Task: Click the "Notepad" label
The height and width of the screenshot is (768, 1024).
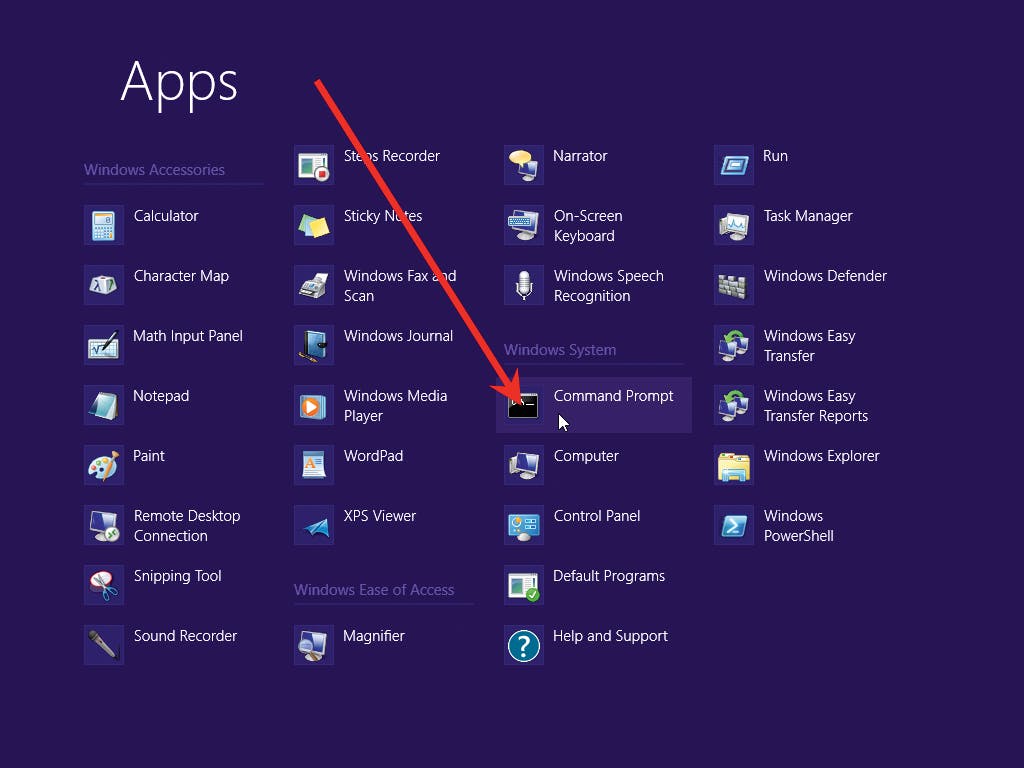Action: click(161, 396)
